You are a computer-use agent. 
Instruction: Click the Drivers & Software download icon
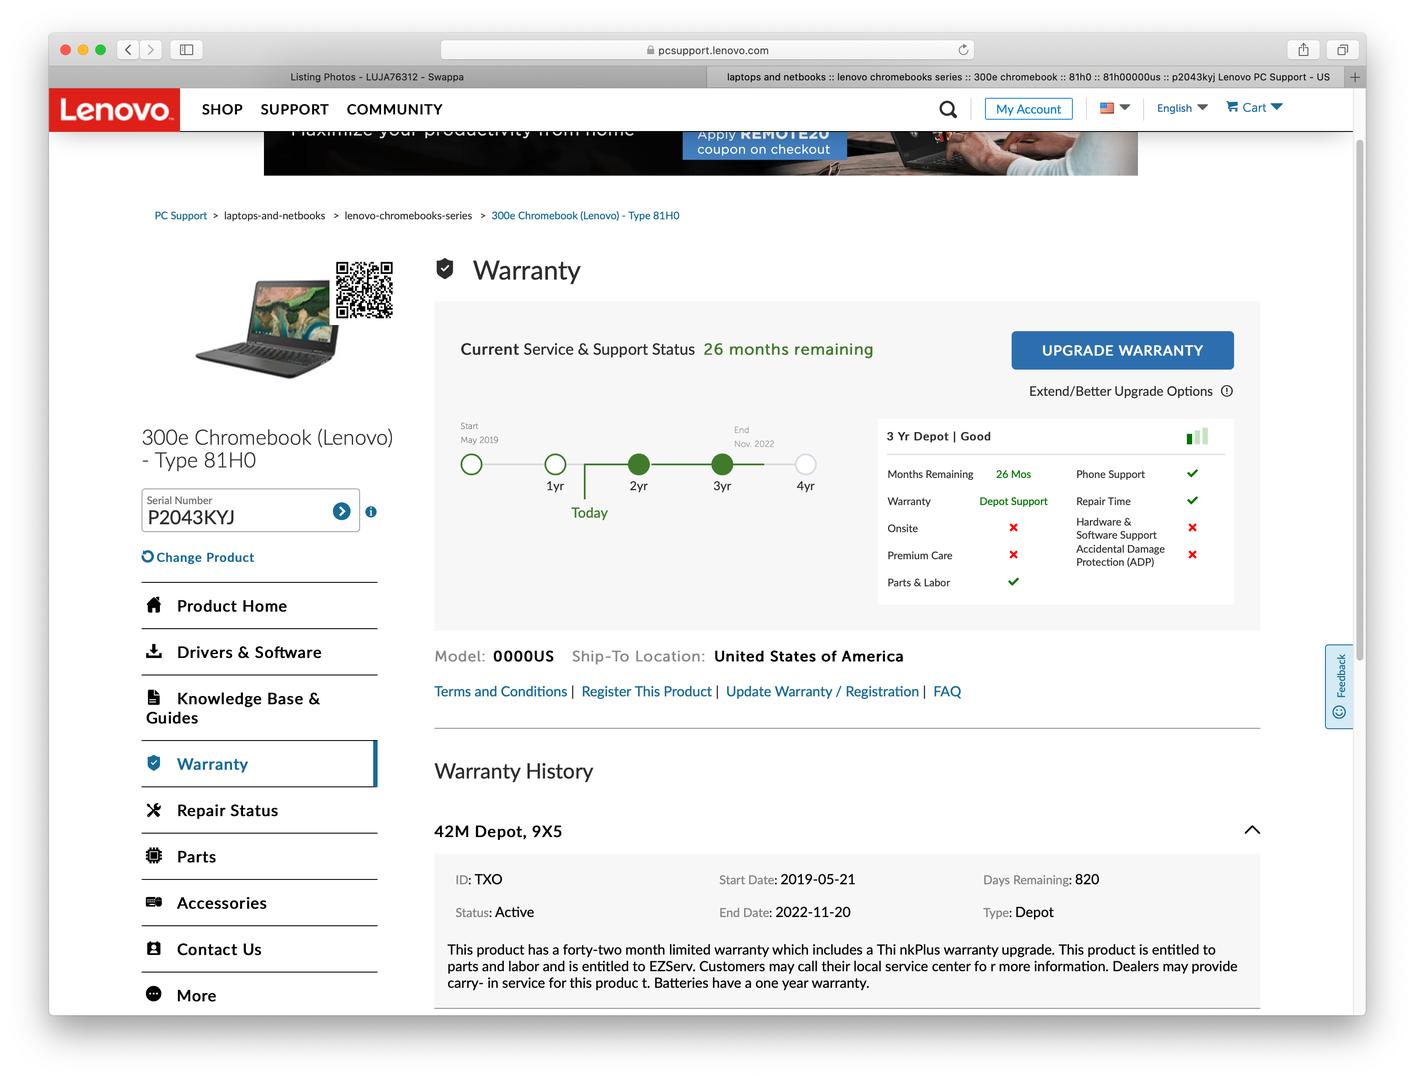pyautogui.click(x=154, y=651)
